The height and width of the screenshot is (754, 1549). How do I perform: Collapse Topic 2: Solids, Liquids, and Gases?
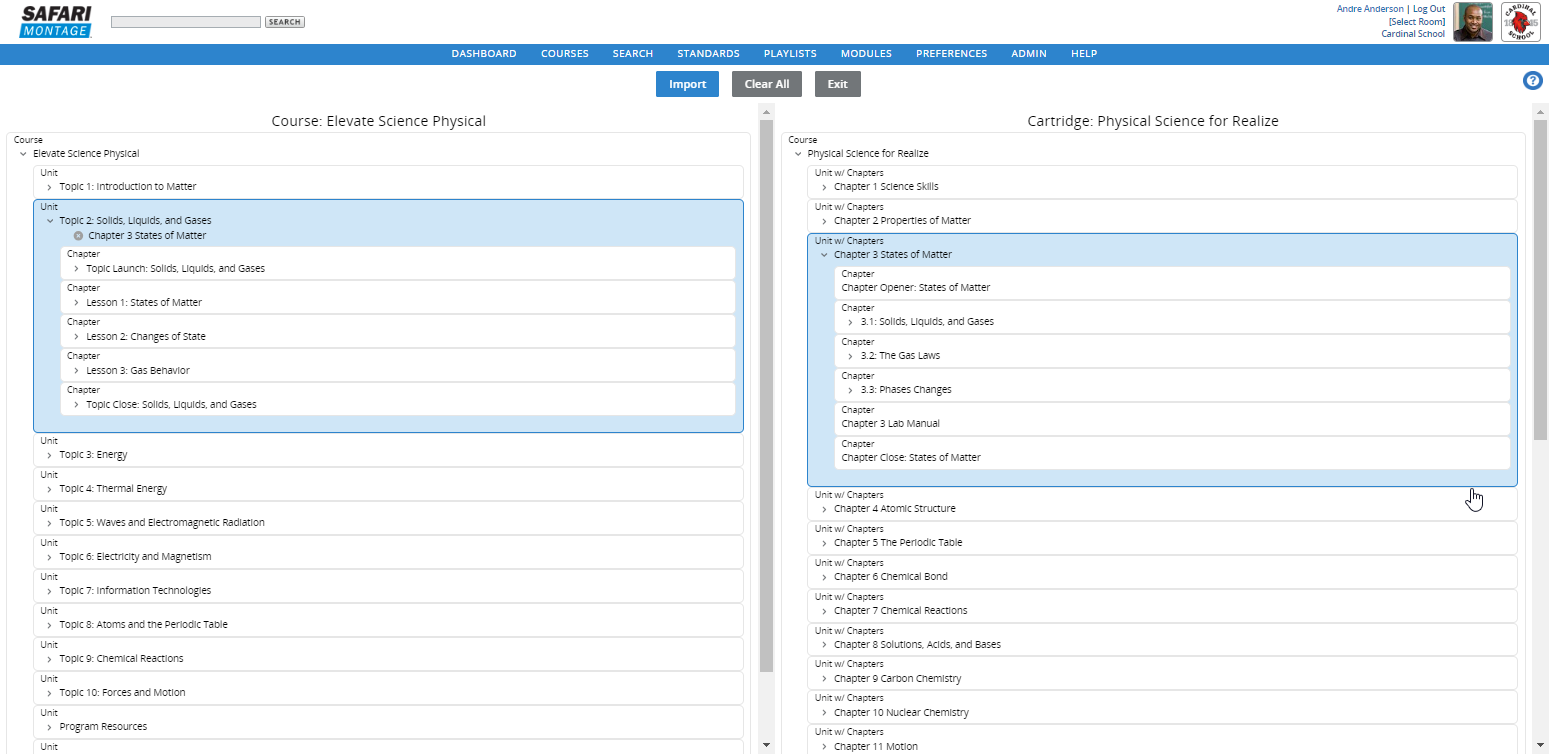point(50,221)
